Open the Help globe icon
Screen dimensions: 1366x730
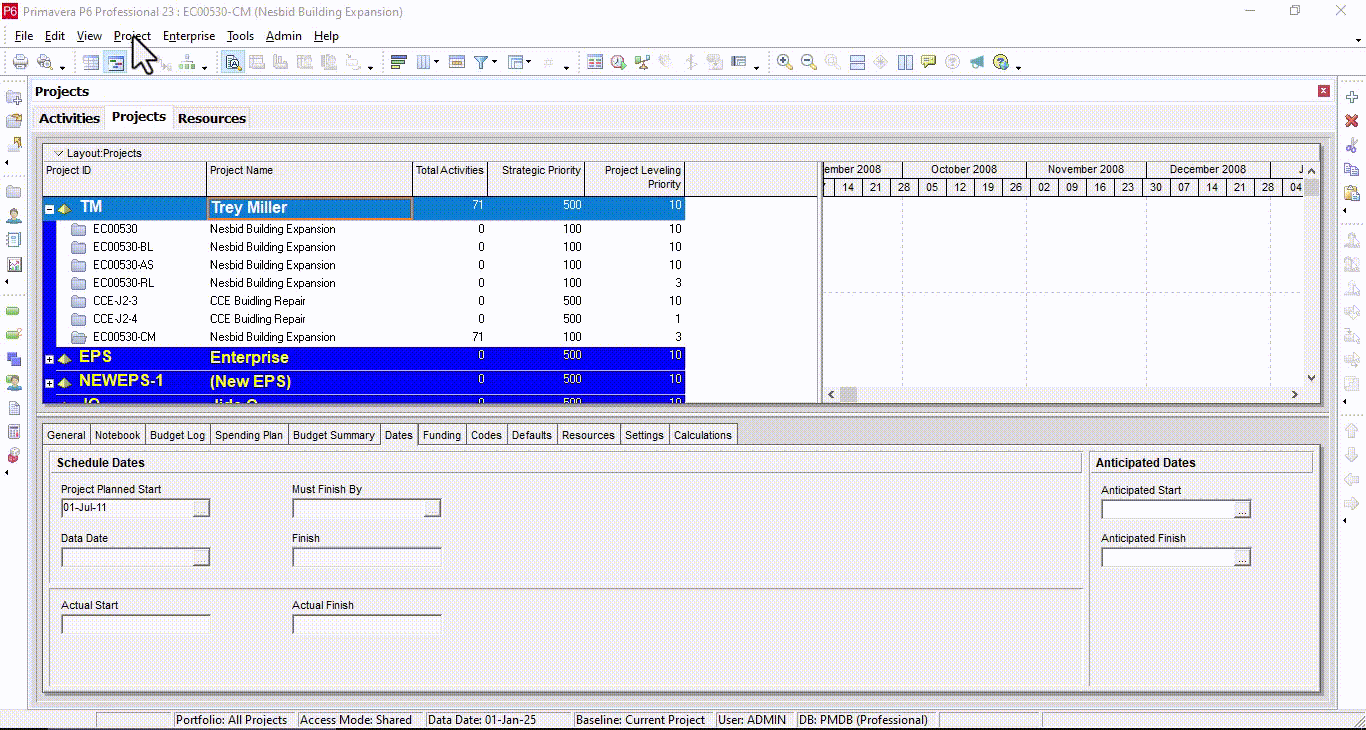(x=1000, y=62)
